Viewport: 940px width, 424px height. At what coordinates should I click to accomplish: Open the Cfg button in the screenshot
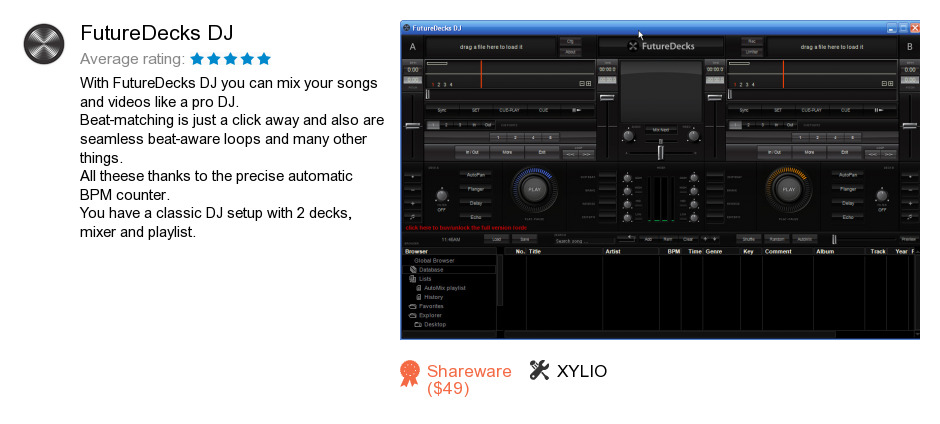tap(570, 41)
